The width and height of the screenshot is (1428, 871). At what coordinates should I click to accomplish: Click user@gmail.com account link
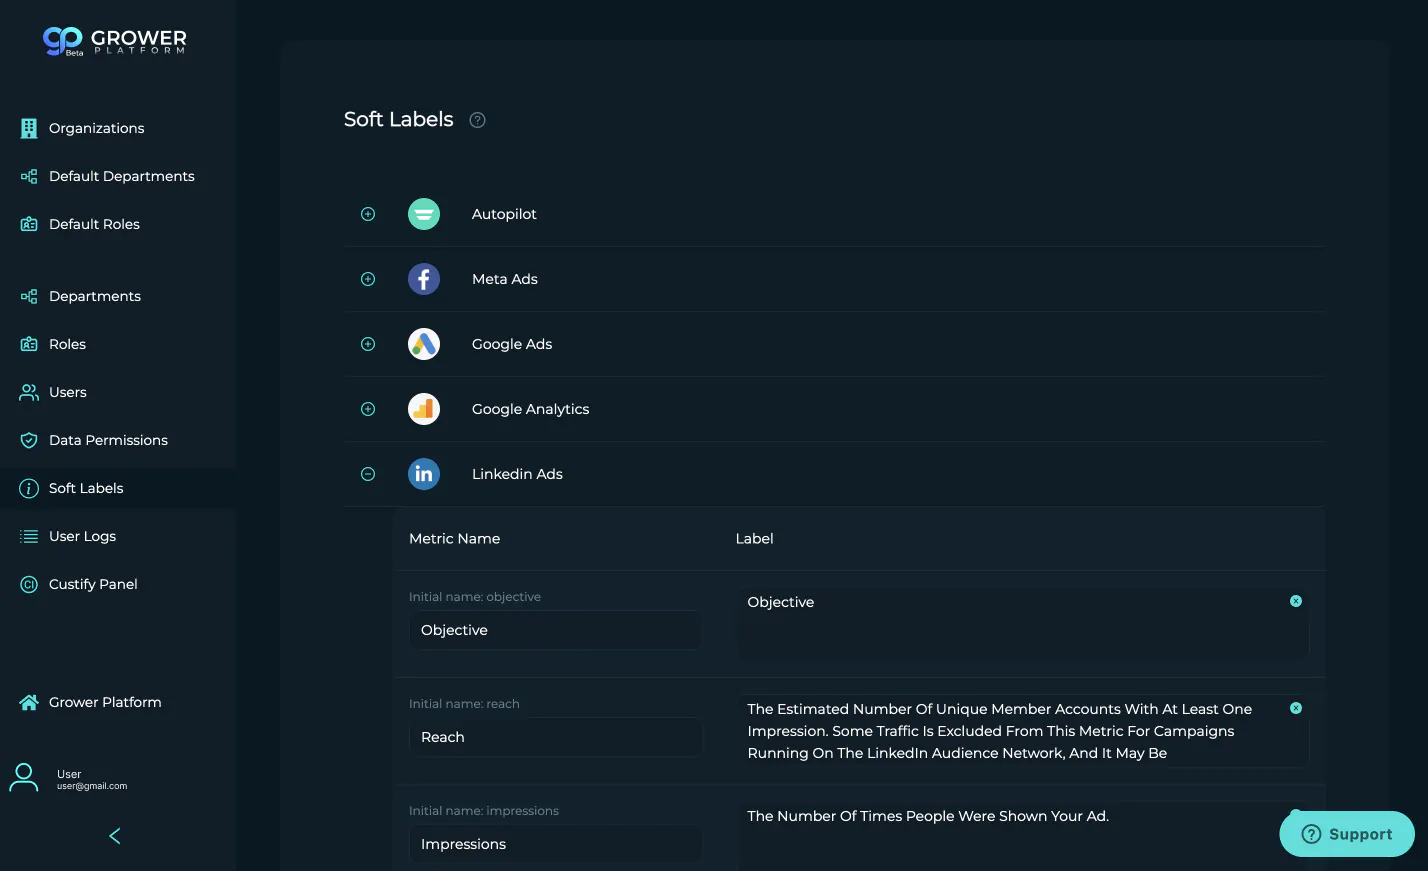[x=92, y=786]
